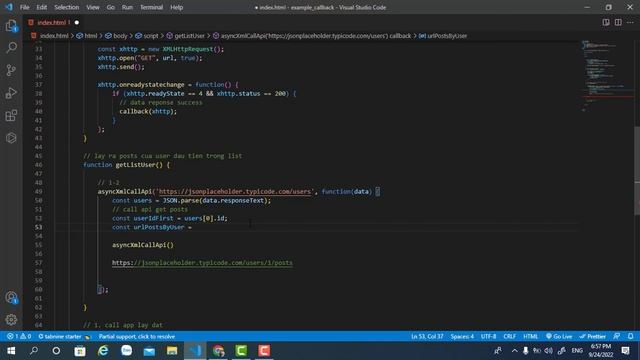Open the Help menu
The width and height of the screenshot is (640, 360).
[x=176, y=7]
